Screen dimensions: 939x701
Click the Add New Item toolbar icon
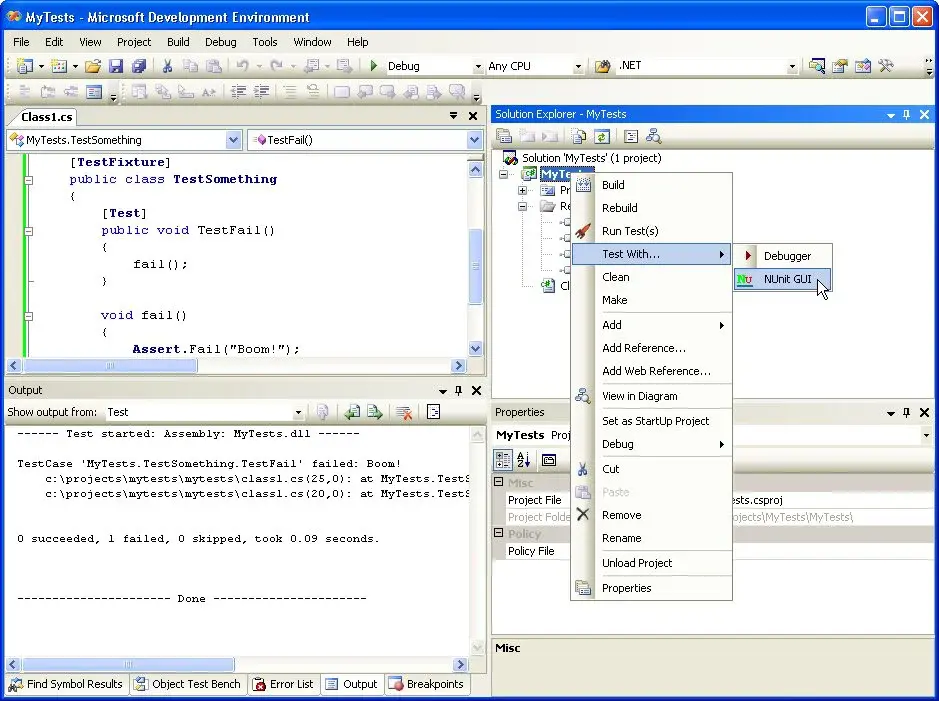point(59,66)
